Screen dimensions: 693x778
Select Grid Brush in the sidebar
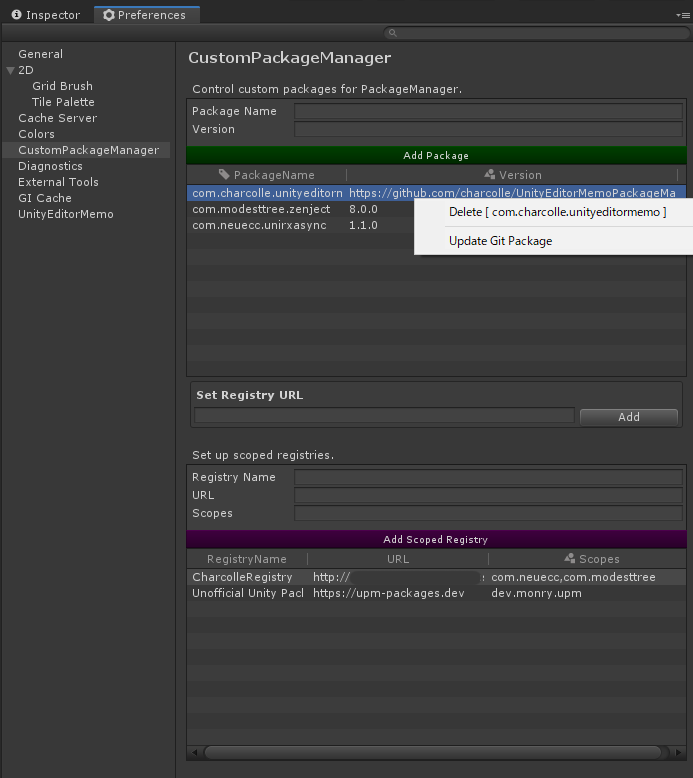tap(63, 86)
